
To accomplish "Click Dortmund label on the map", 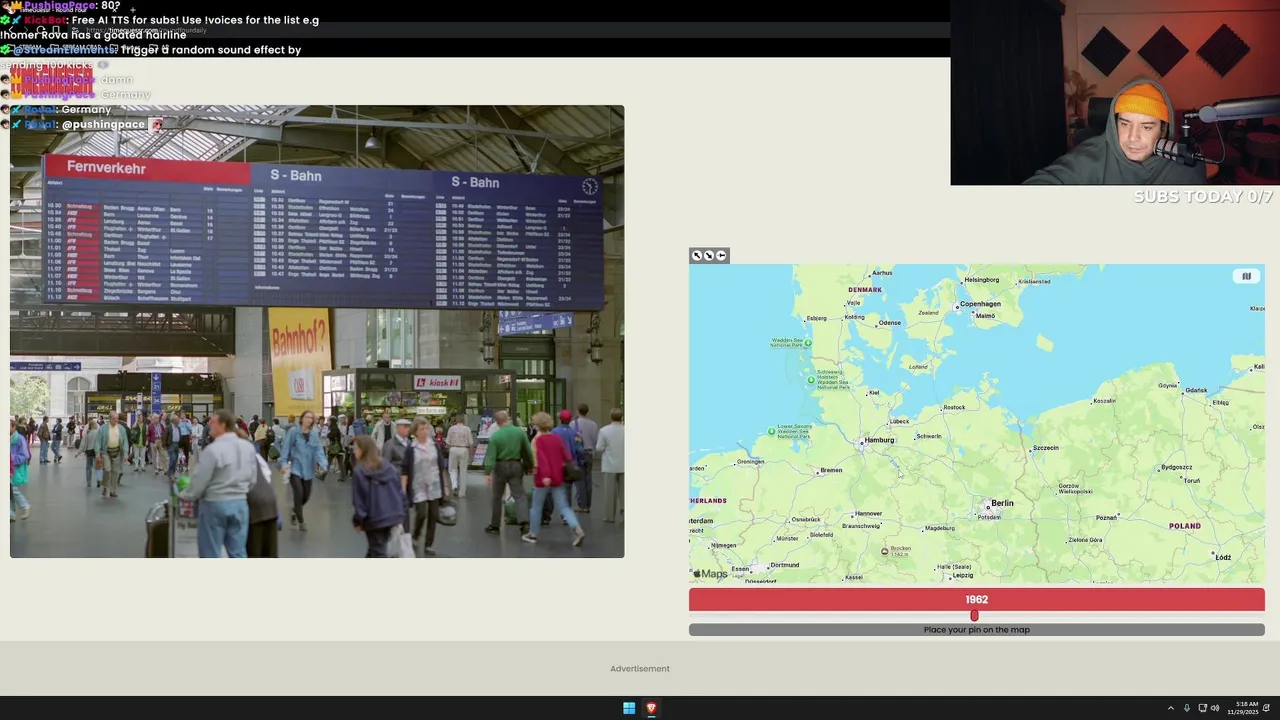I will [784, 565].
